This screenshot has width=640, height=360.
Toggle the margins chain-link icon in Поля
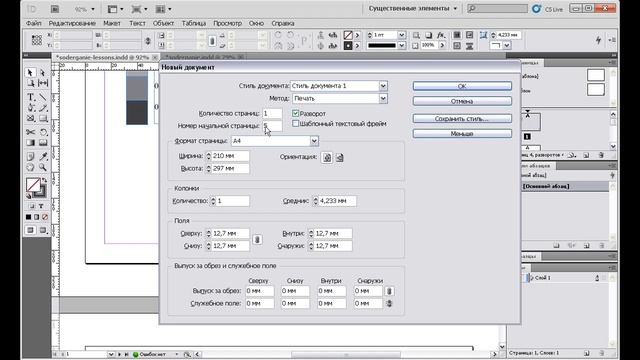(257, 240)
